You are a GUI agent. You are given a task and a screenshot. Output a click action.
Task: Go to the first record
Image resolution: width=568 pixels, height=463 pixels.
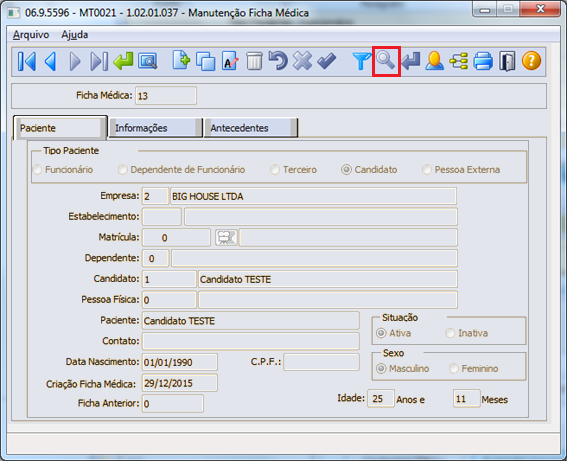pos(27,61)
